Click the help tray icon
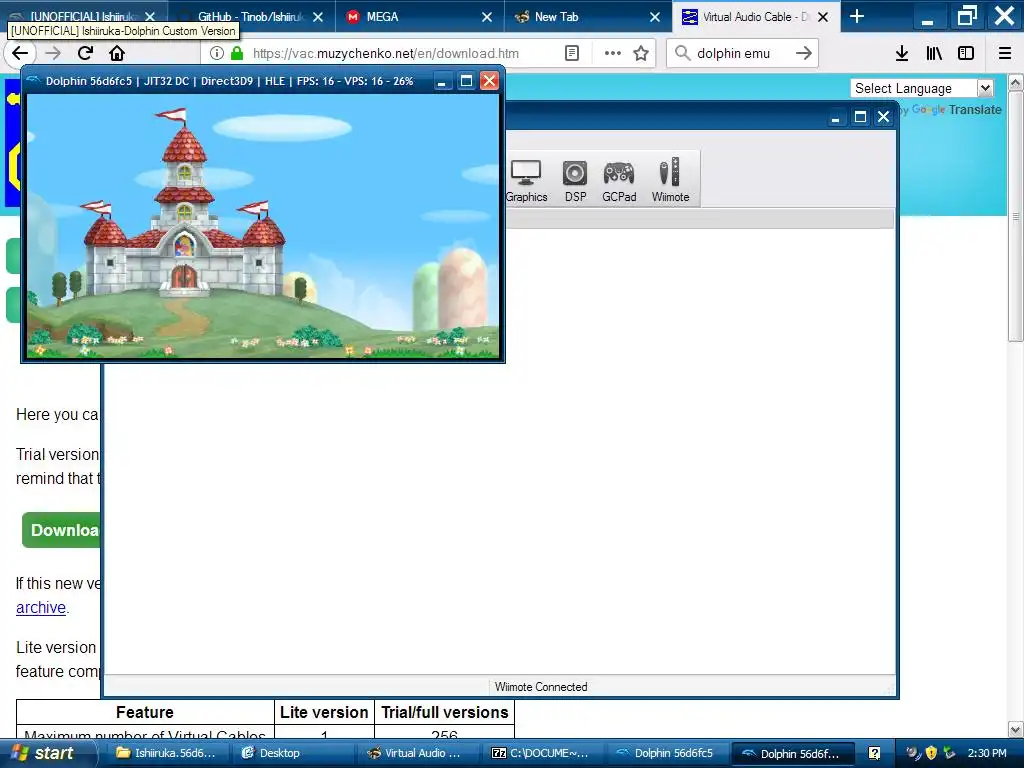 coord(874,753)
